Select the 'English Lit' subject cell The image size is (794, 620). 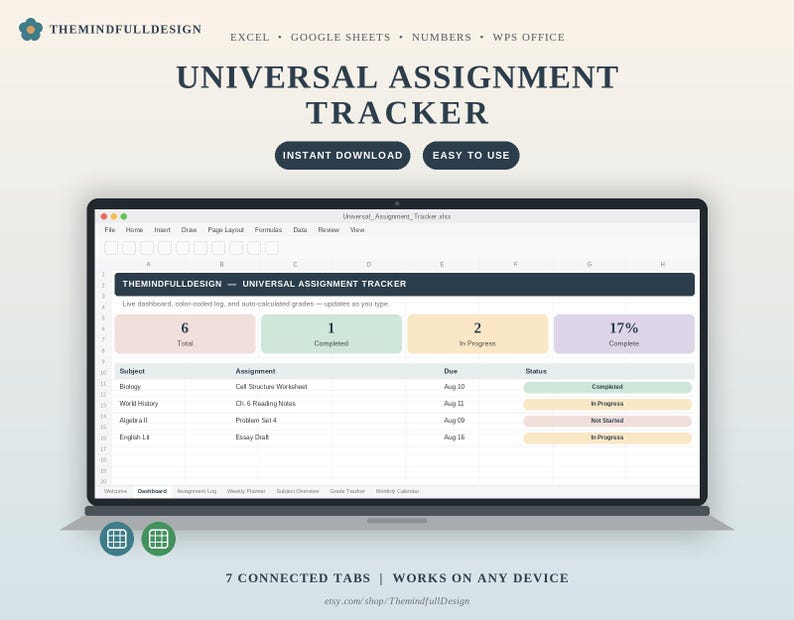pos(134,437)
